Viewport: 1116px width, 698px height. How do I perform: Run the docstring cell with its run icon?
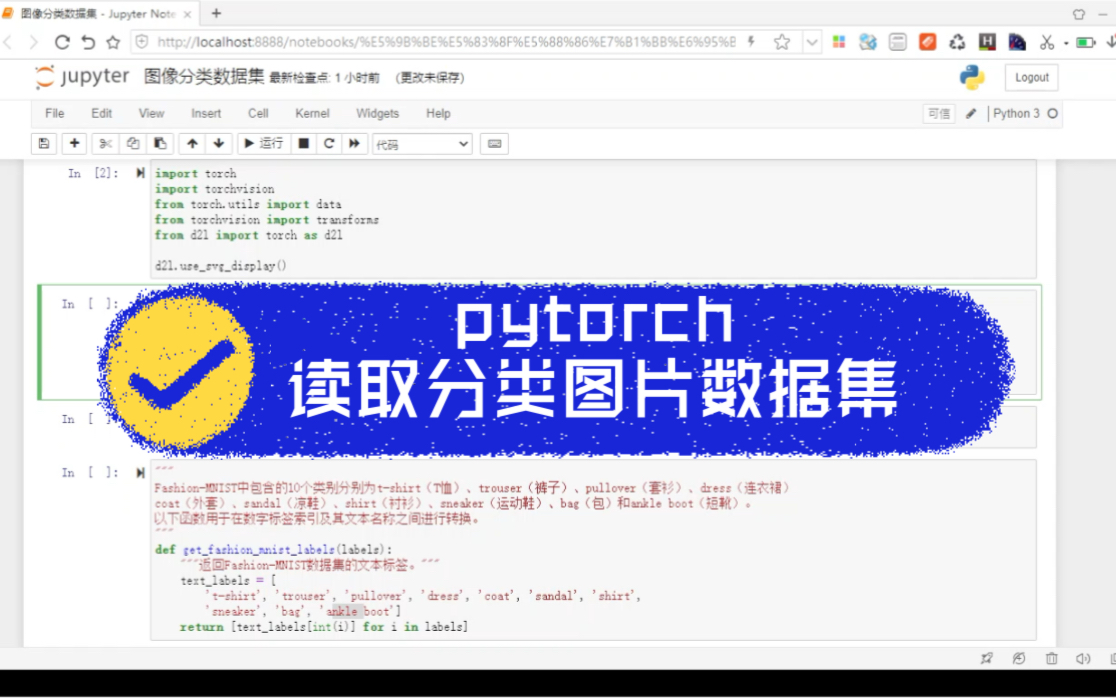(x=140, y=472)
